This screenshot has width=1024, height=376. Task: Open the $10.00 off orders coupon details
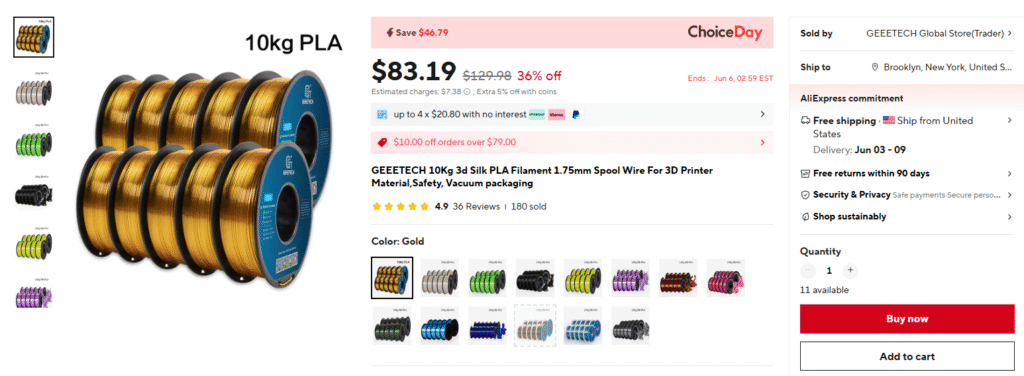(572, 142)
